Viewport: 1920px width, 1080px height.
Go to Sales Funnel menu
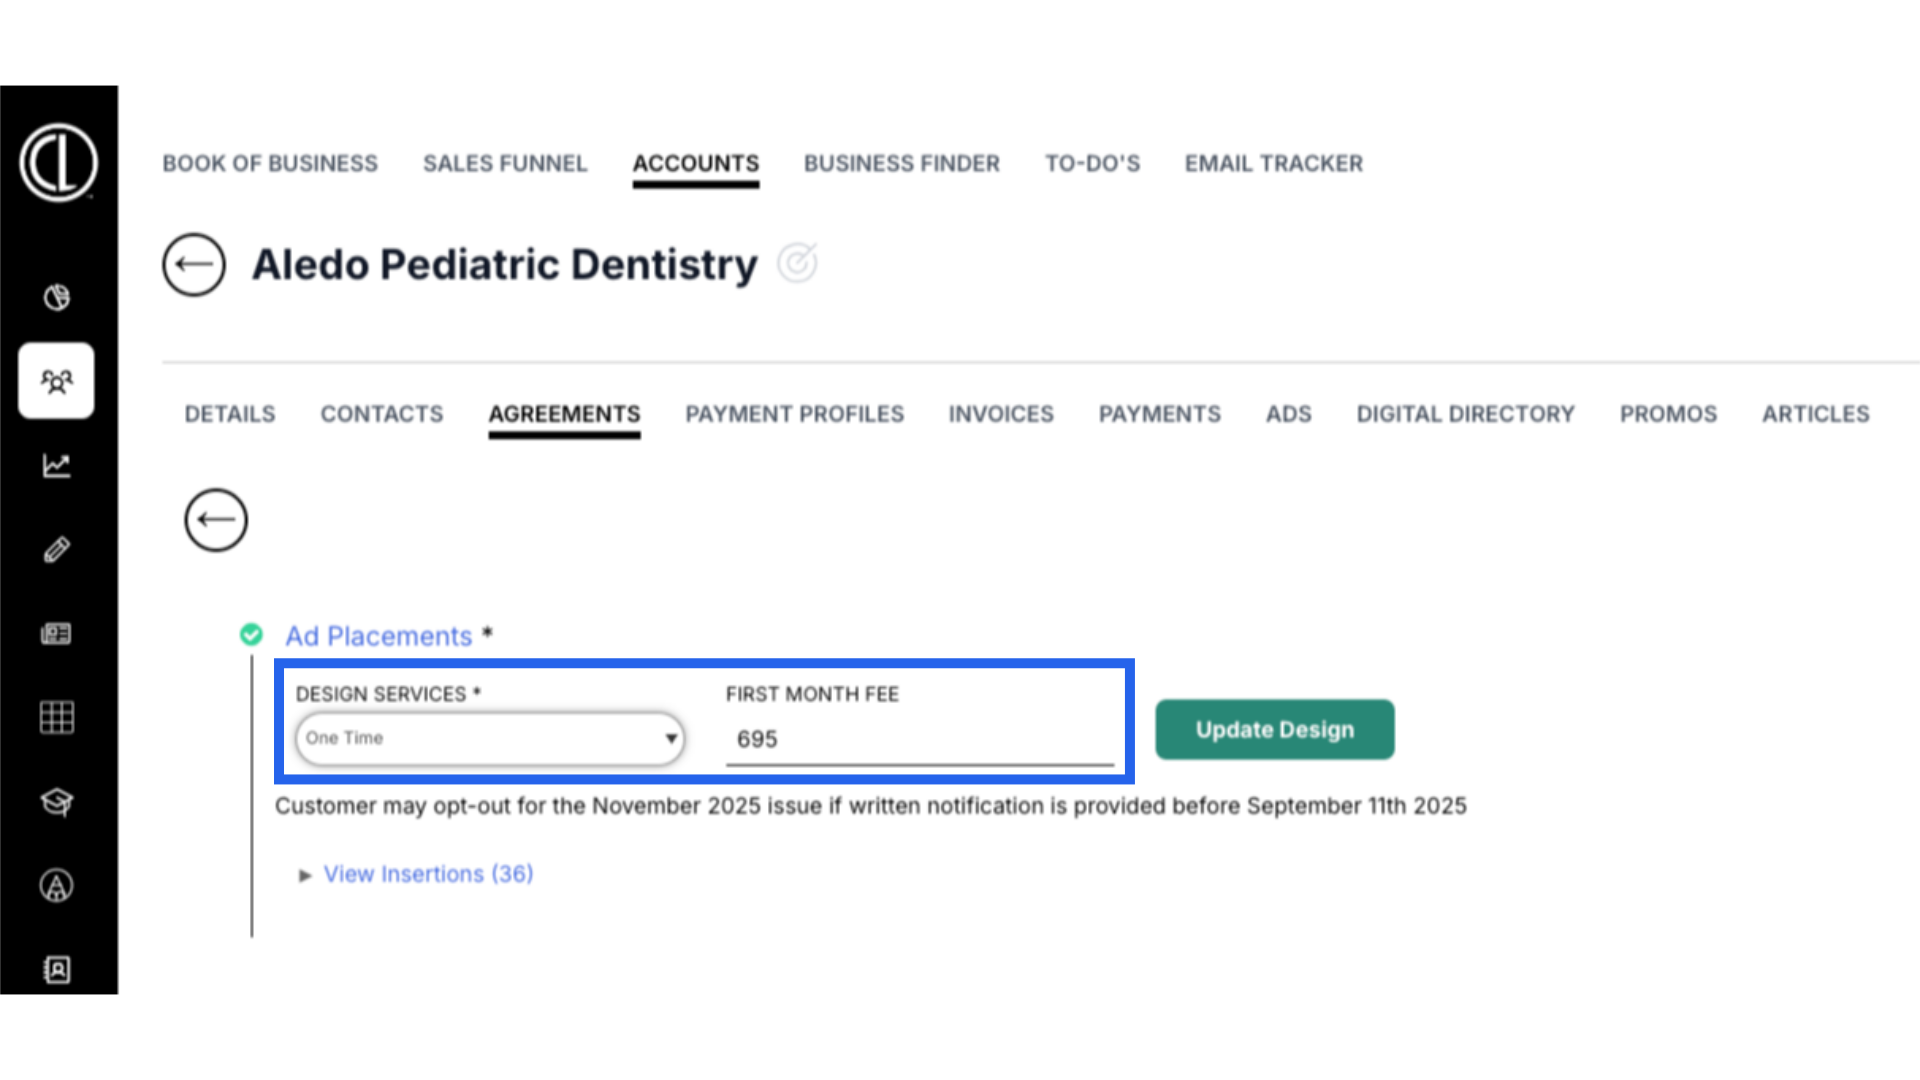pos(505,163)
